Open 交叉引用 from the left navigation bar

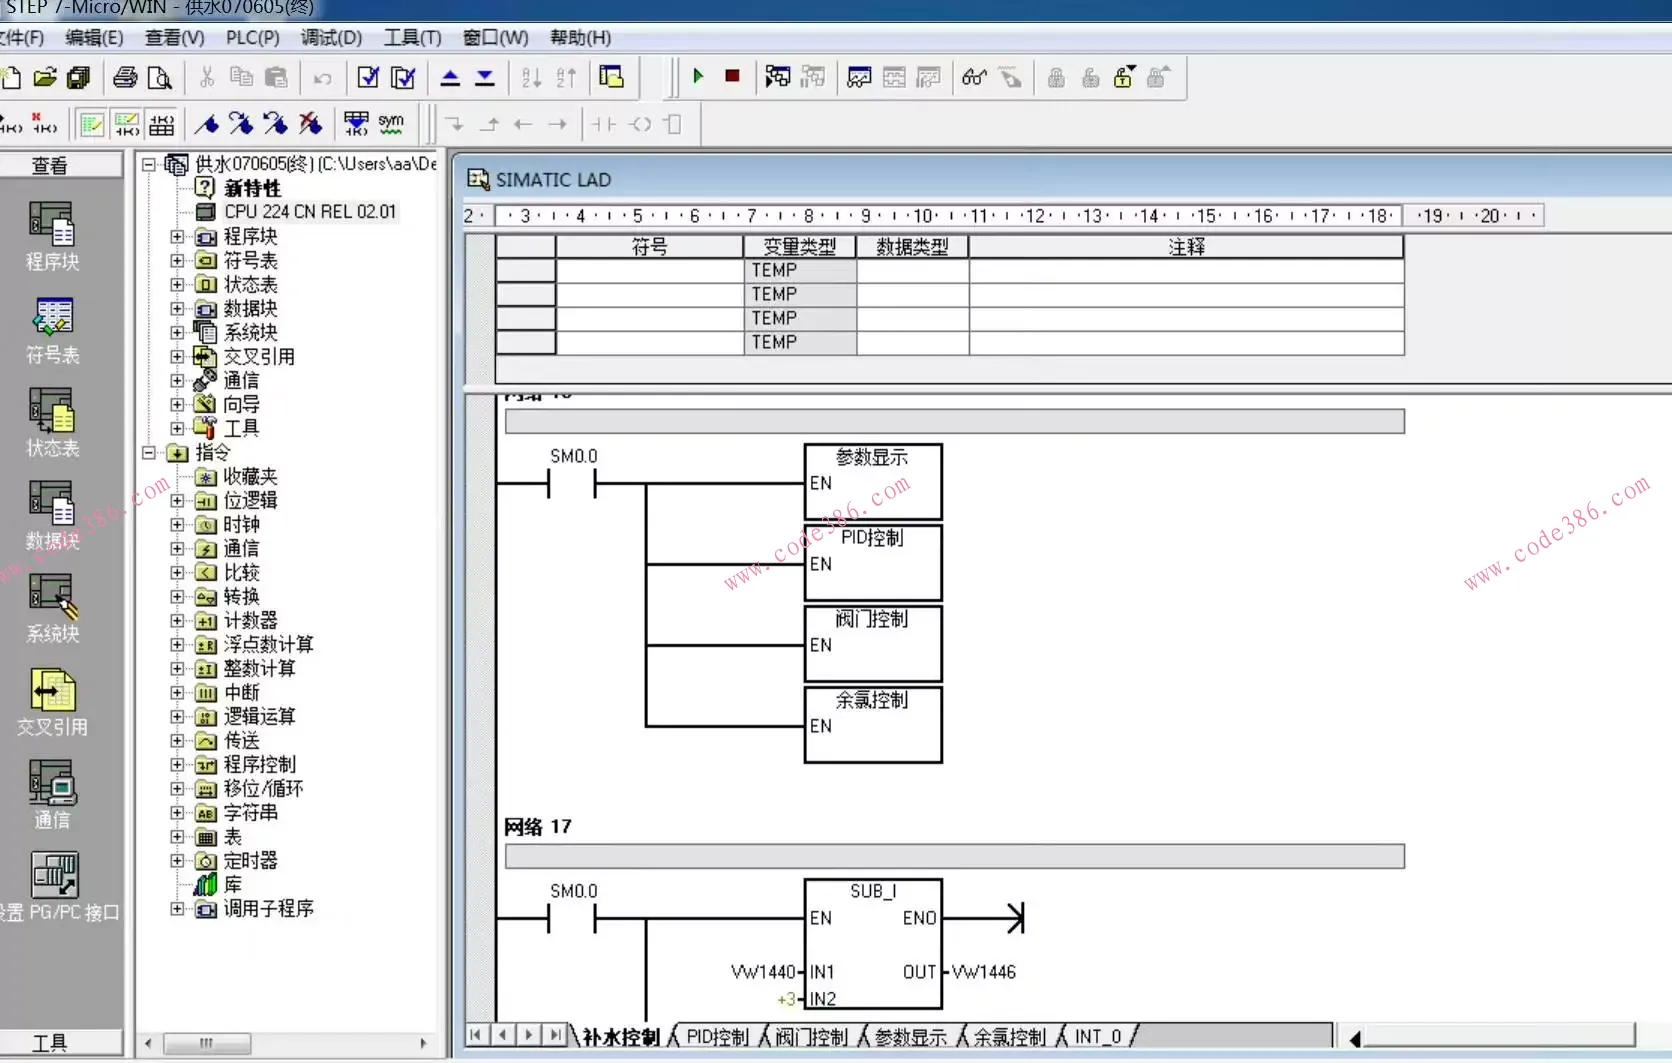pos(52,702)
